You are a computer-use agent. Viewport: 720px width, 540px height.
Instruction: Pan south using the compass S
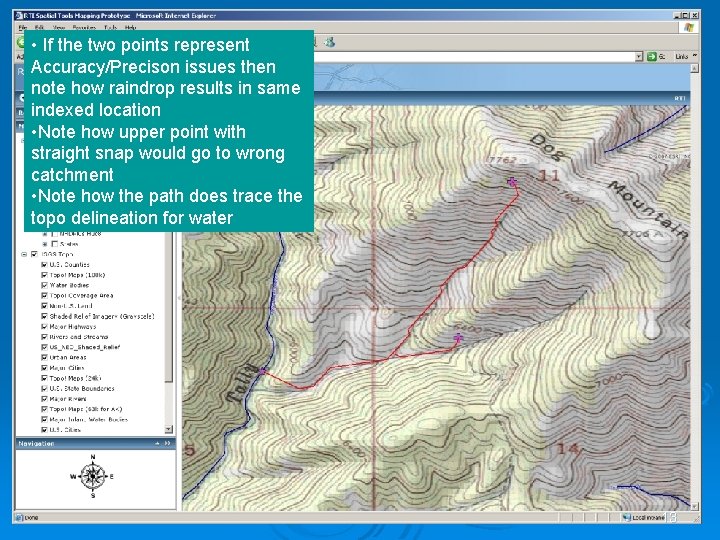[93, 496]
